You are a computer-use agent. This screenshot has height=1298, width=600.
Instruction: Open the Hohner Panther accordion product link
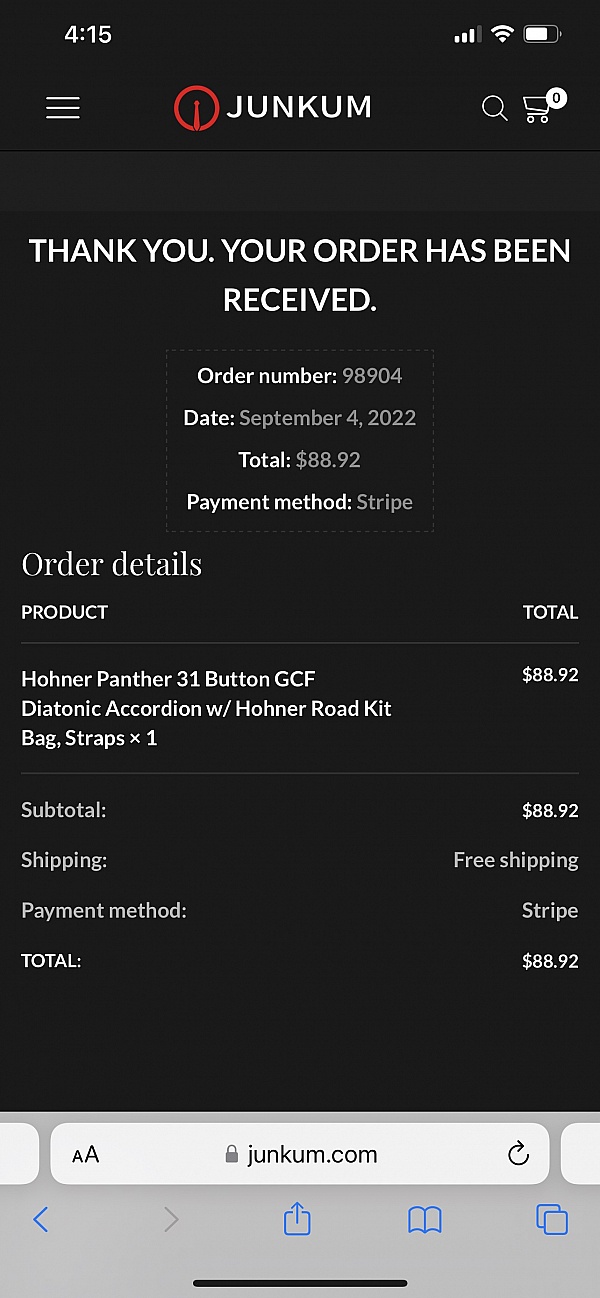point(206,708)
